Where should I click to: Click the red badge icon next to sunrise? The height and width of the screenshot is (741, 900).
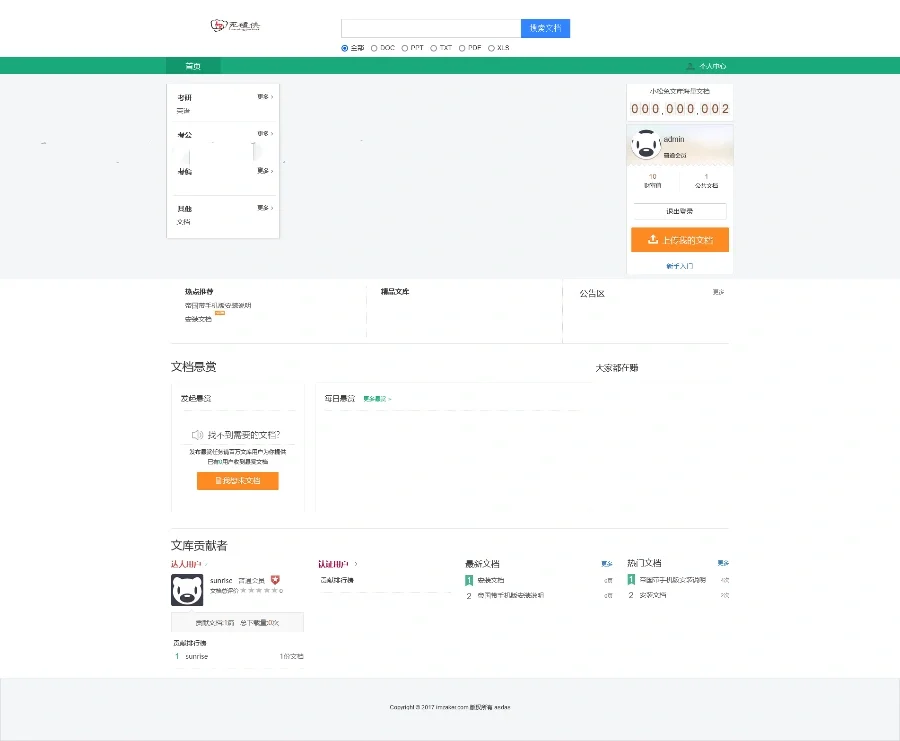point(275,580)
